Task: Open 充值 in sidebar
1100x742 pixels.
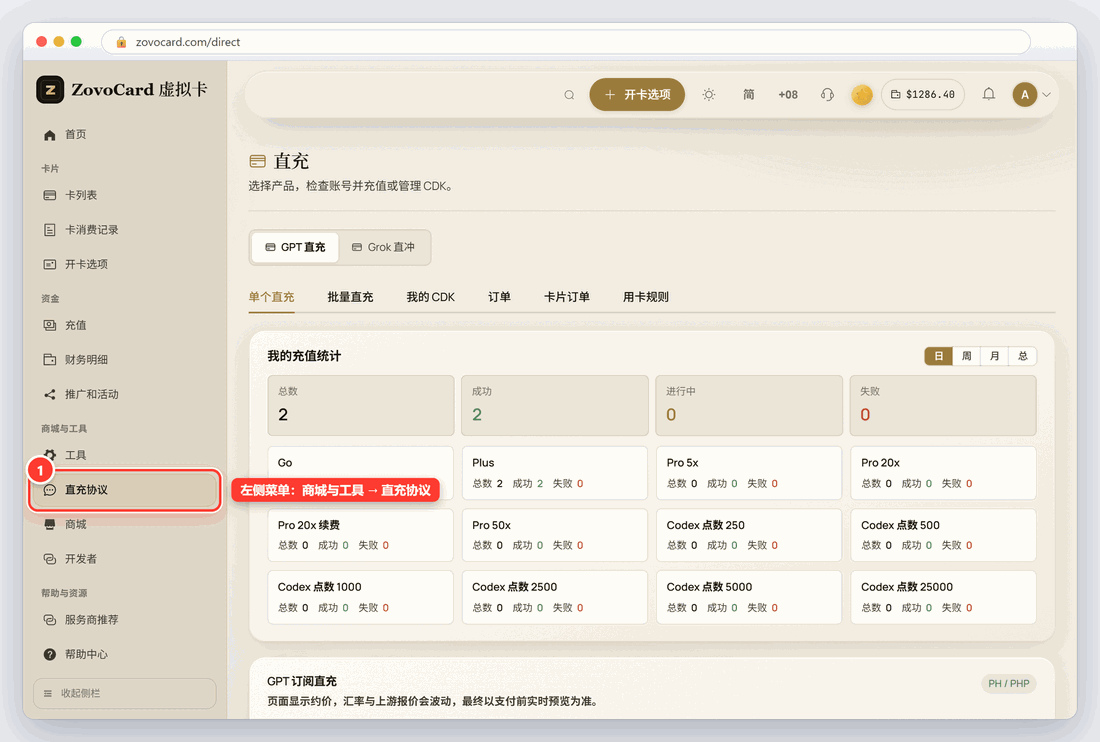Action: point(123,325)
